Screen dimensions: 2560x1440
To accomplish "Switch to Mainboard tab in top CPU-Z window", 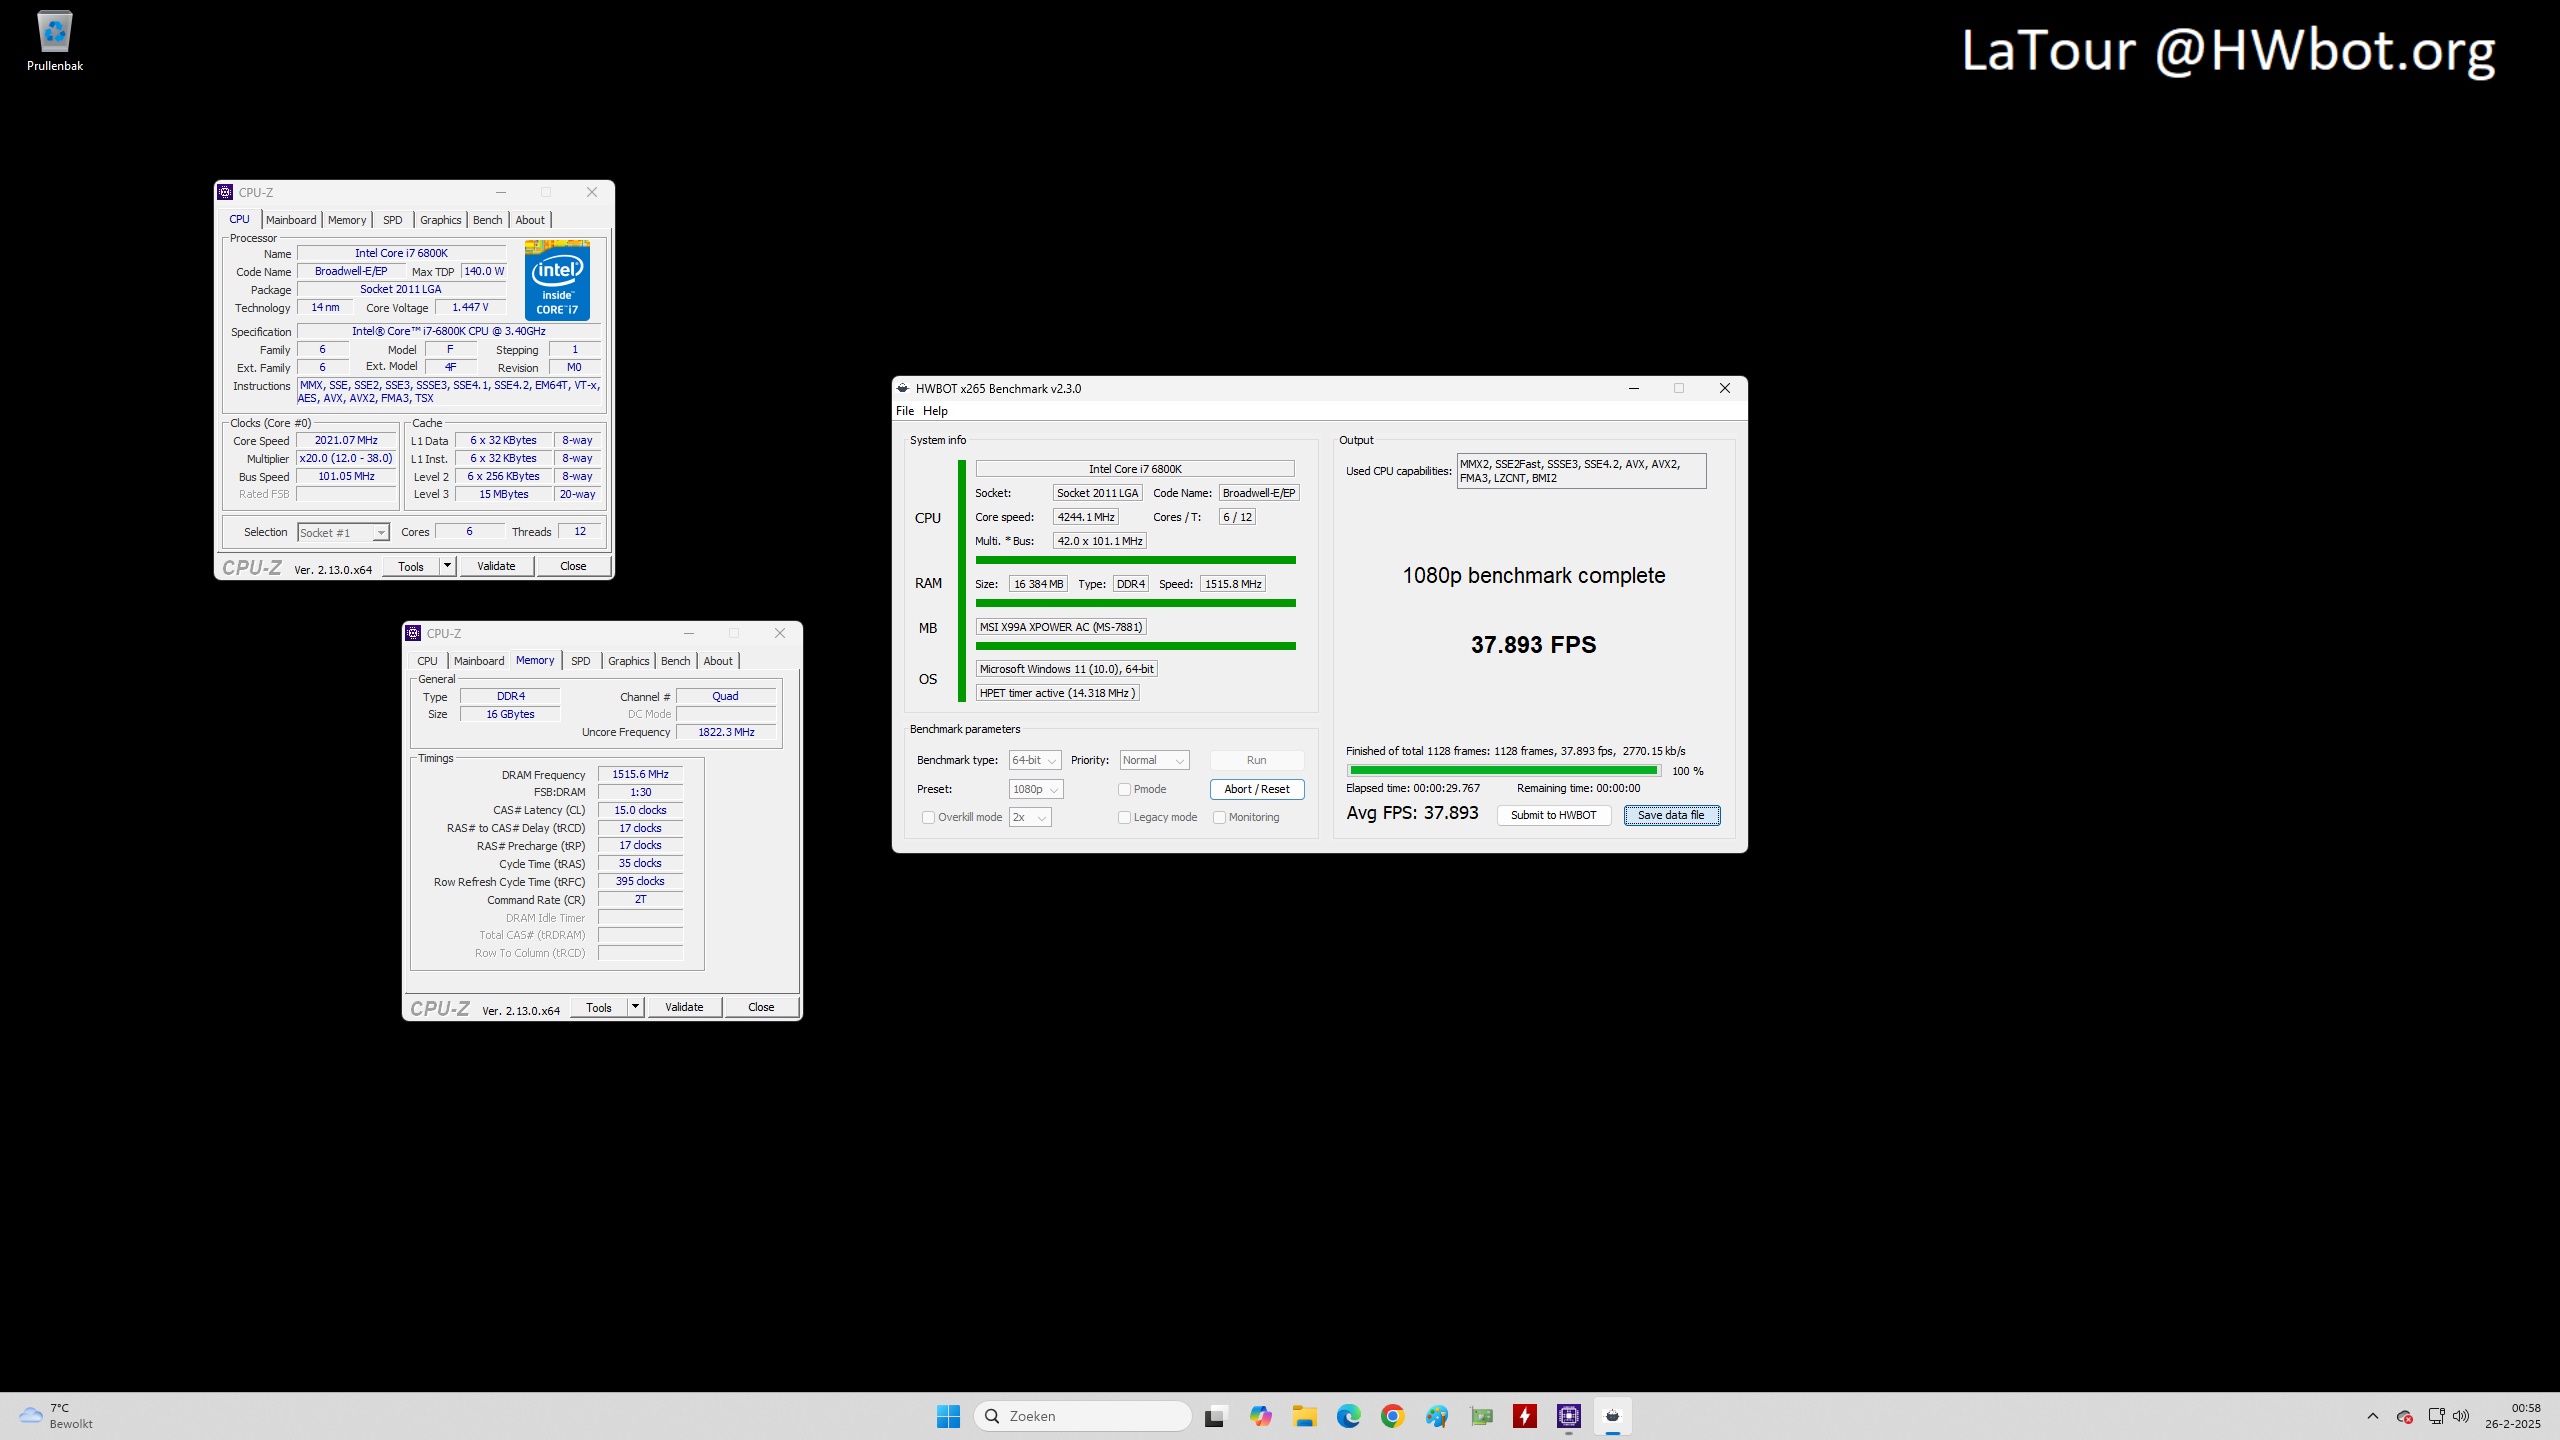I will (x=291, y=220).
